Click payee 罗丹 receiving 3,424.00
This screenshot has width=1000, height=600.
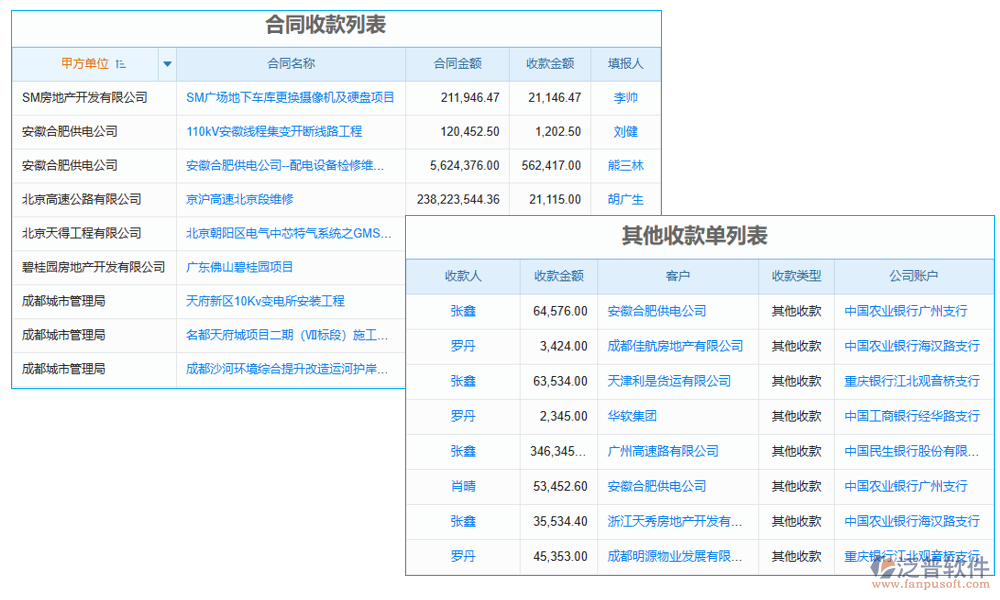[461, 346]
